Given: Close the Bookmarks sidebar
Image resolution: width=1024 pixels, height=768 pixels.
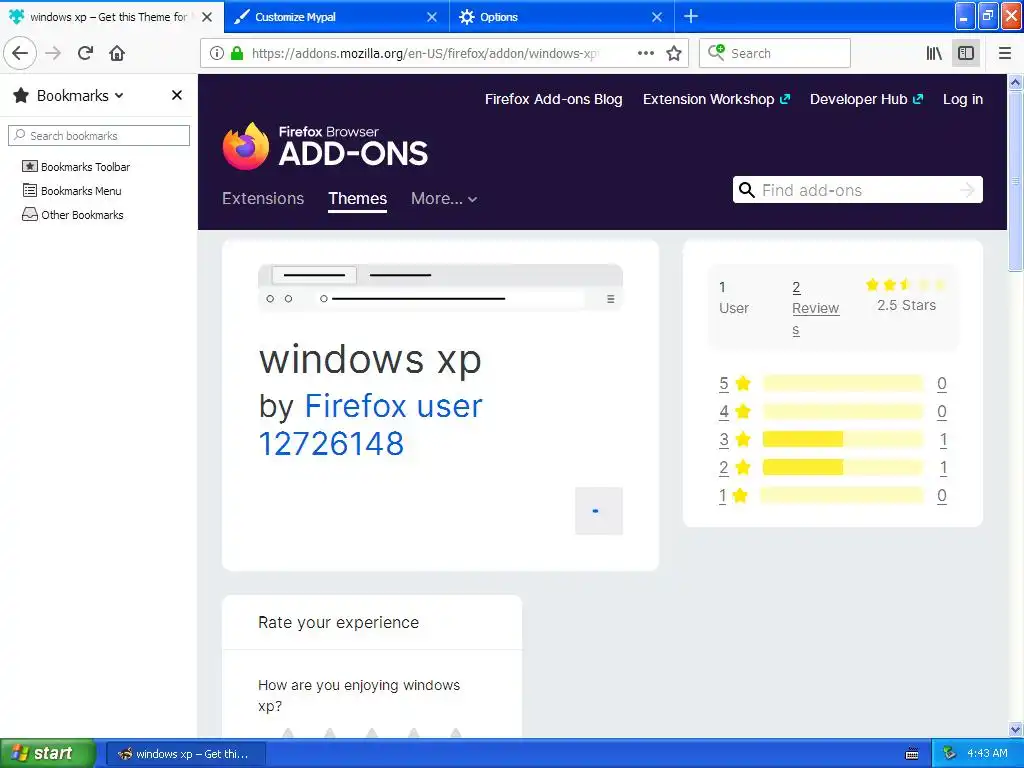Looking at the screenshot, I should (x=176, y=95).
